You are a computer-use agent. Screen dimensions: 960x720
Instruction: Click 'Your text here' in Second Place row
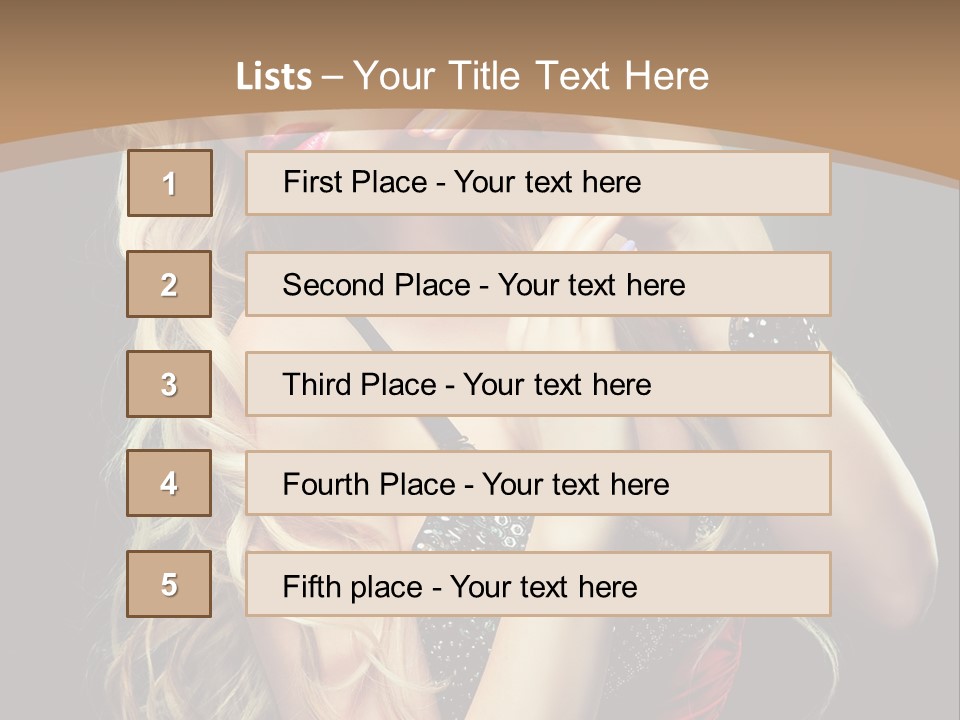click(x=591, y=285)
